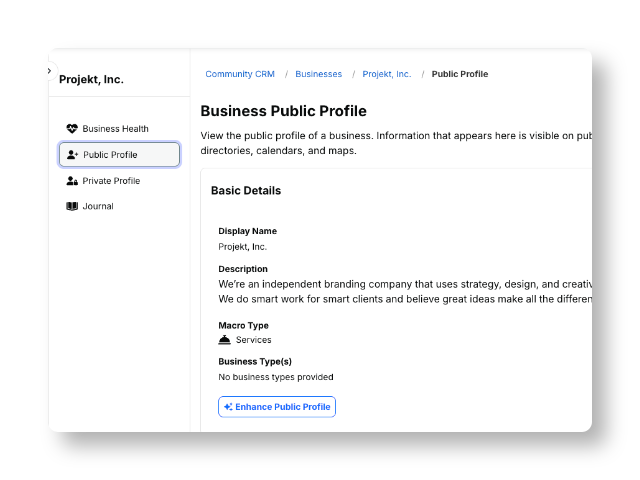Image resolution: width=640 pixels, height=480 pixels.
Task: Open the Projekt, Inc. breadcrumb link
Action: [387, 74]
